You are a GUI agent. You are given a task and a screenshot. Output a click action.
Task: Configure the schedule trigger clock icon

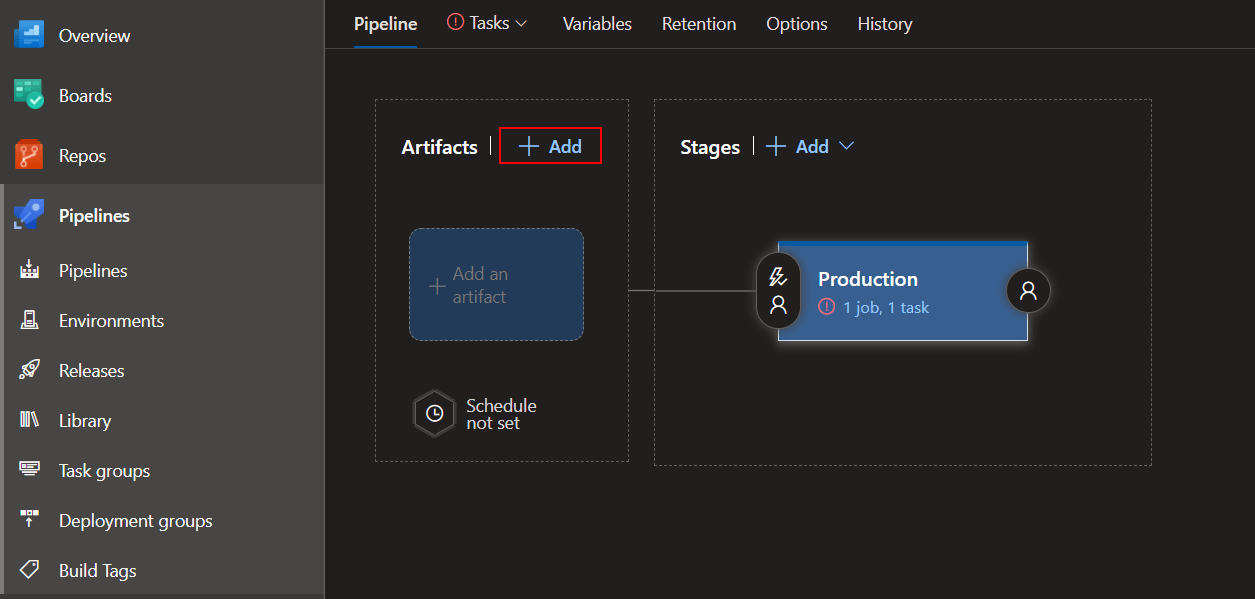tap(434, 413)
